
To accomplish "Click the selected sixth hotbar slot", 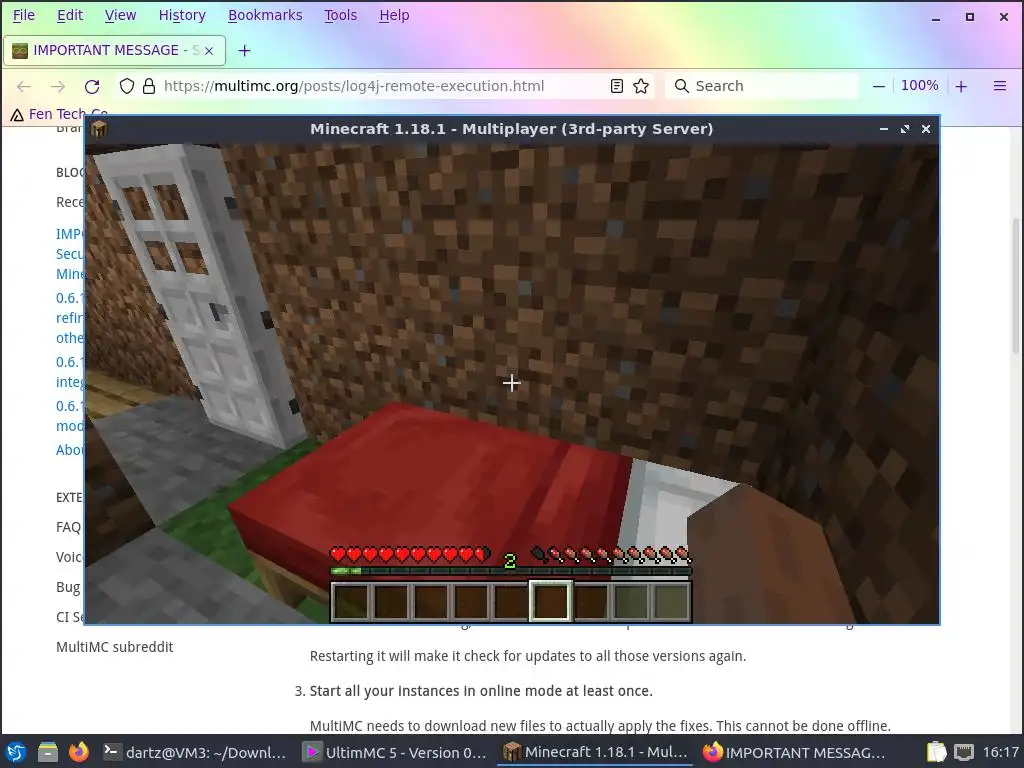I will click(551, 601).
